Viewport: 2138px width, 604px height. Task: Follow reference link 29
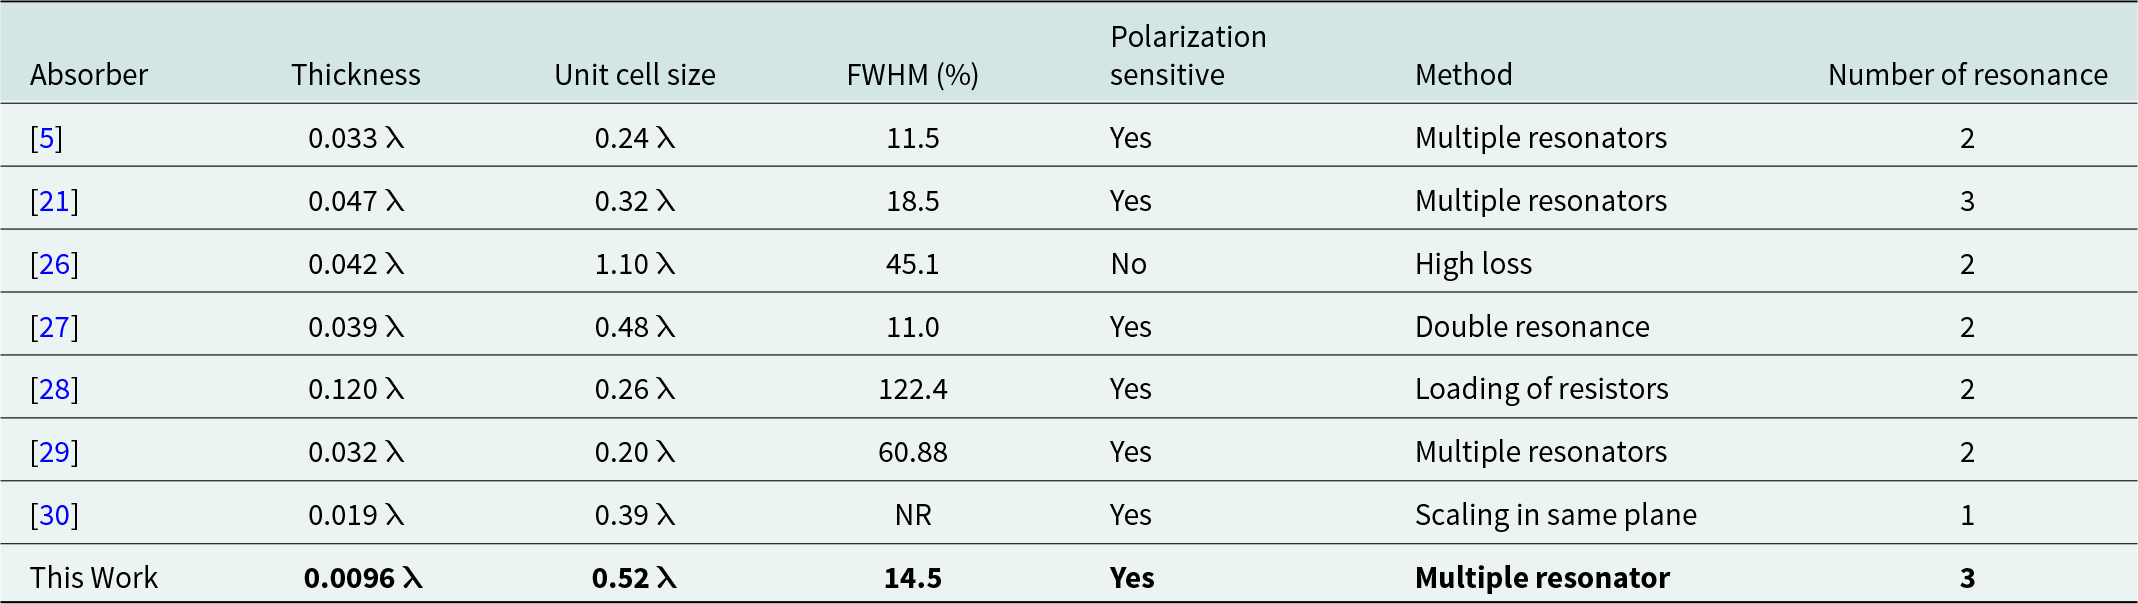pos(54,452)
